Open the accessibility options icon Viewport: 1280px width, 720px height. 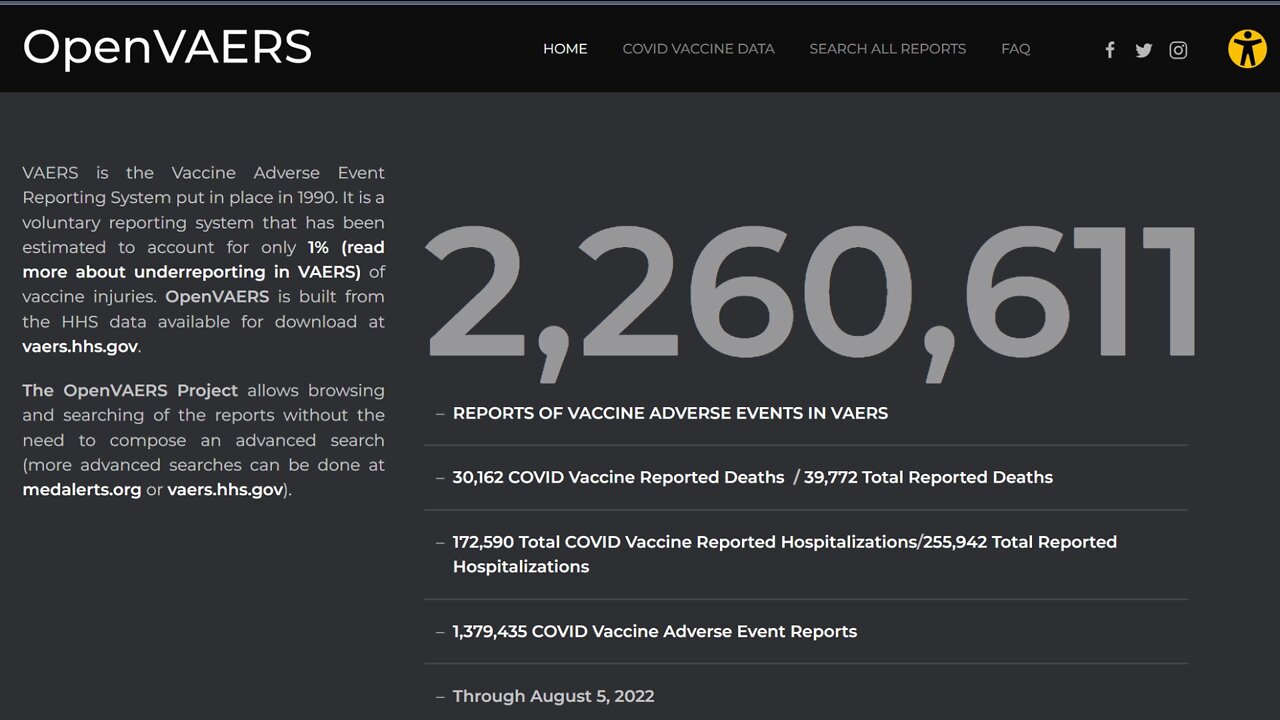(1247, 48)
